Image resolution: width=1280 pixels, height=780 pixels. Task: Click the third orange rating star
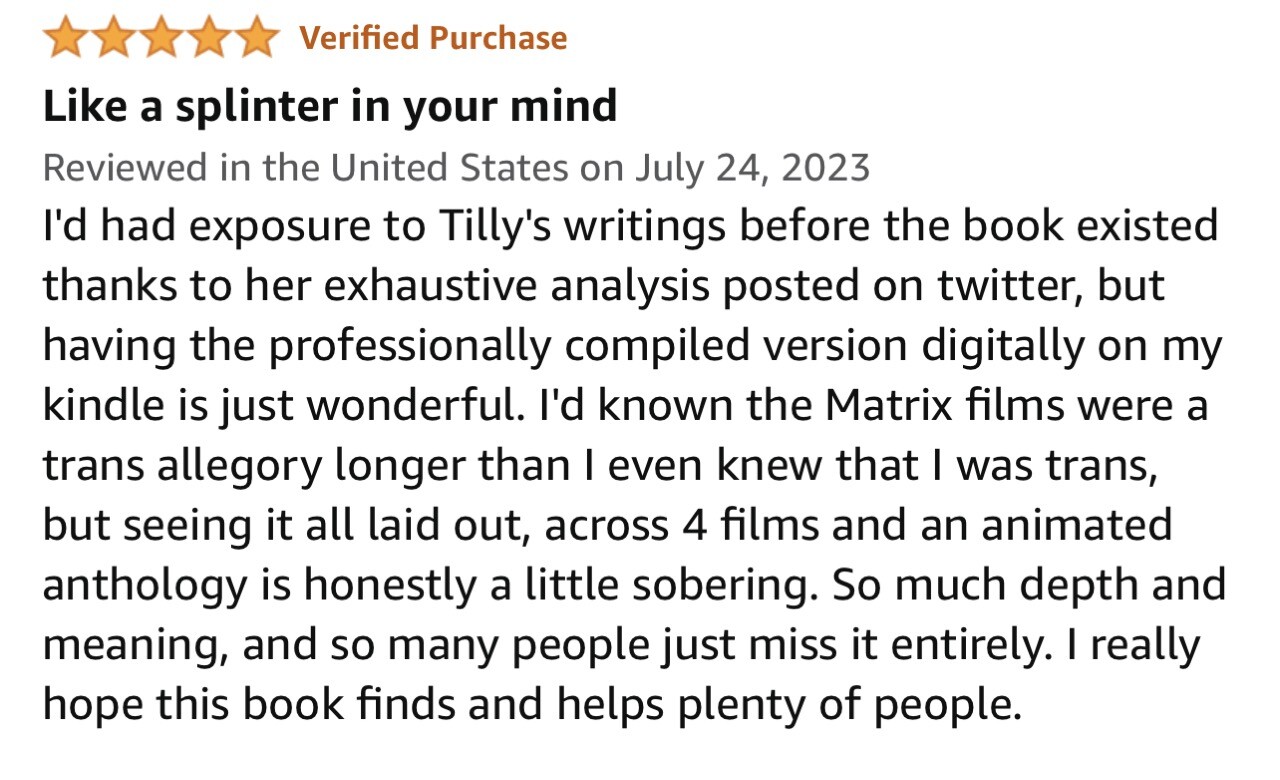pyautogui.click(x=160, y=38)
